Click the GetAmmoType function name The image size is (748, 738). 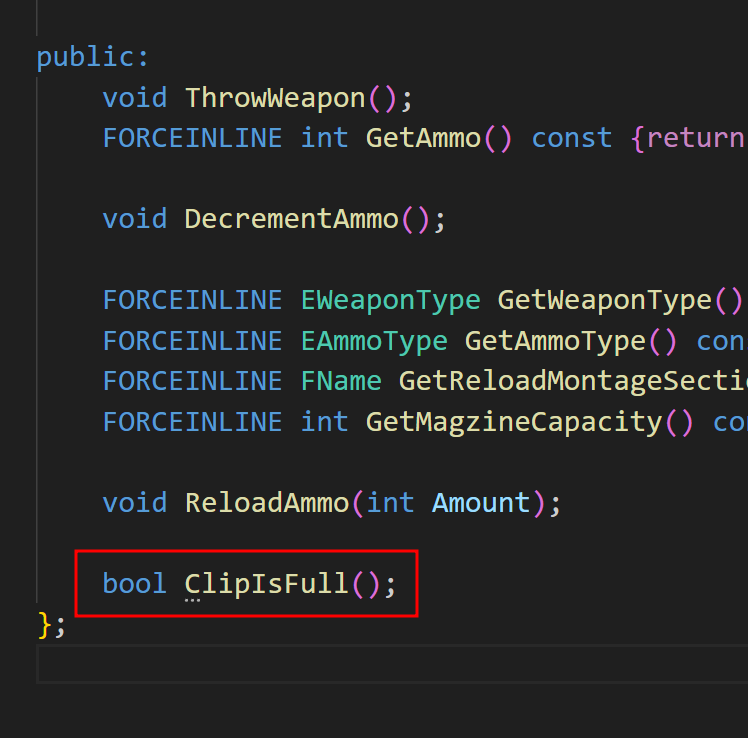(555, 342)
